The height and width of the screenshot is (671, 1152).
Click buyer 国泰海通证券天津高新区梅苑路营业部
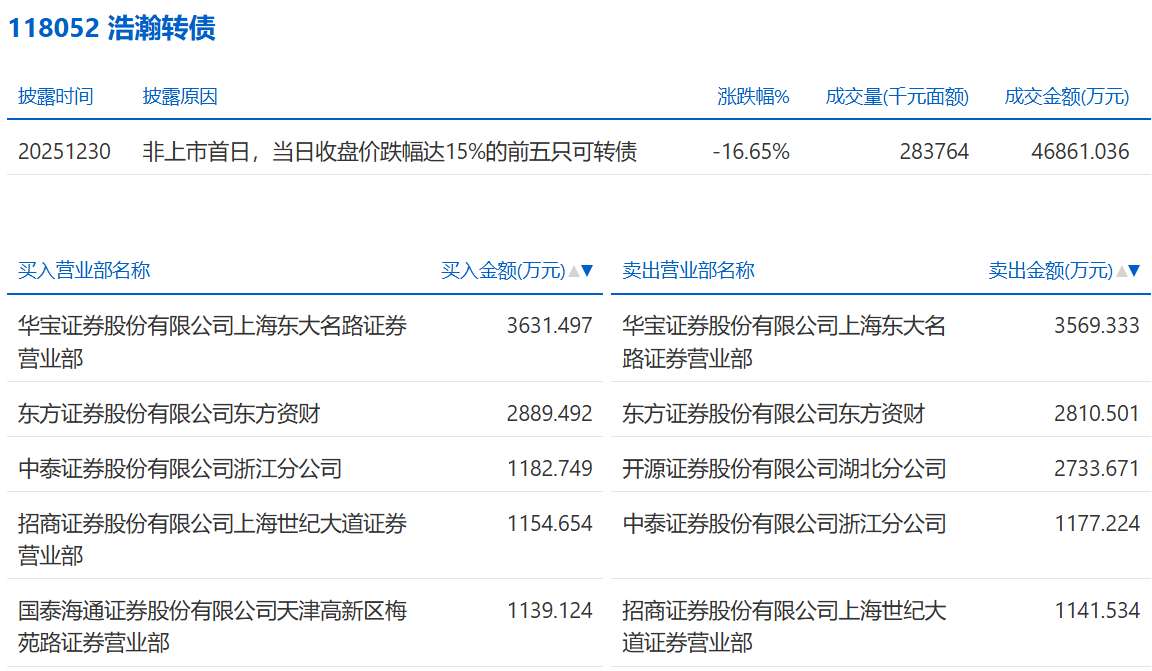pos(212,627)
